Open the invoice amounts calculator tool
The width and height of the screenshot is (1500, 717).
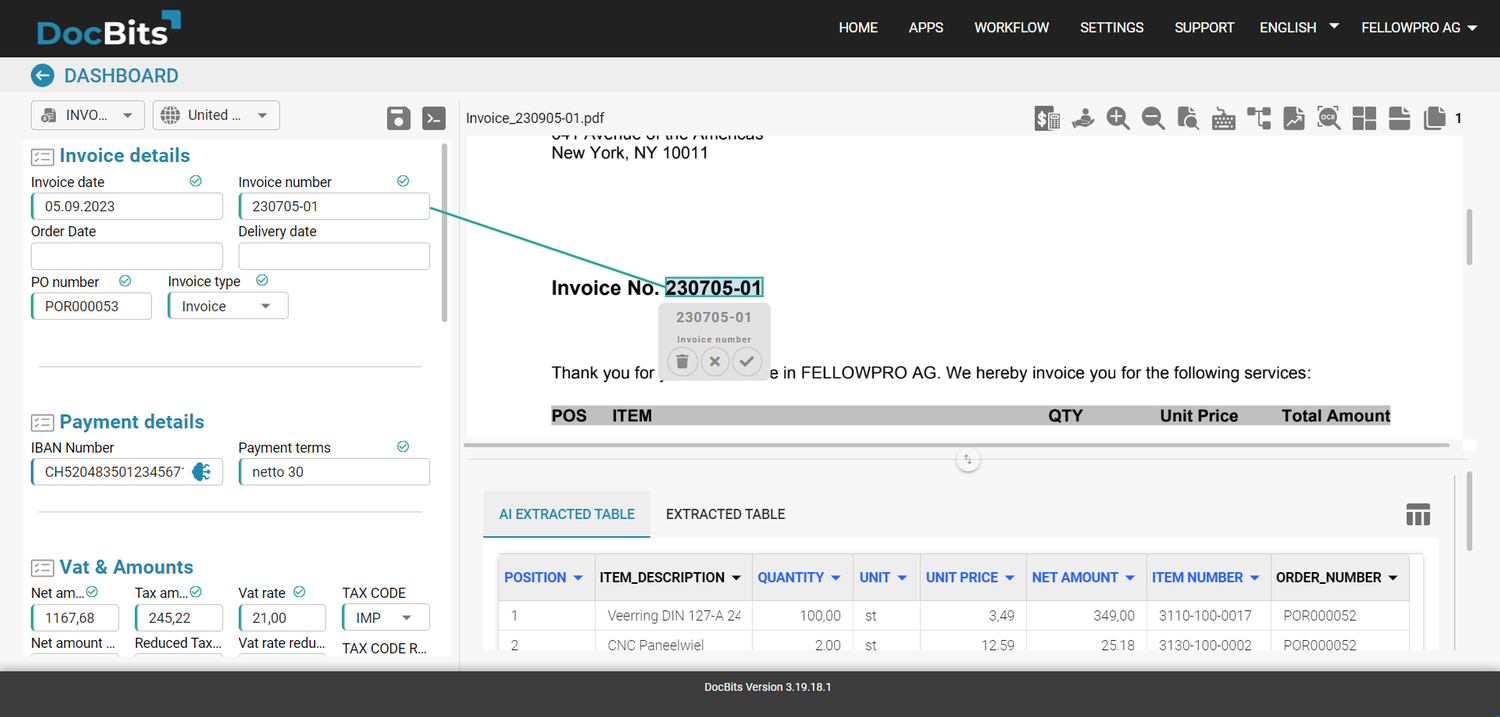coord(1047,118)
